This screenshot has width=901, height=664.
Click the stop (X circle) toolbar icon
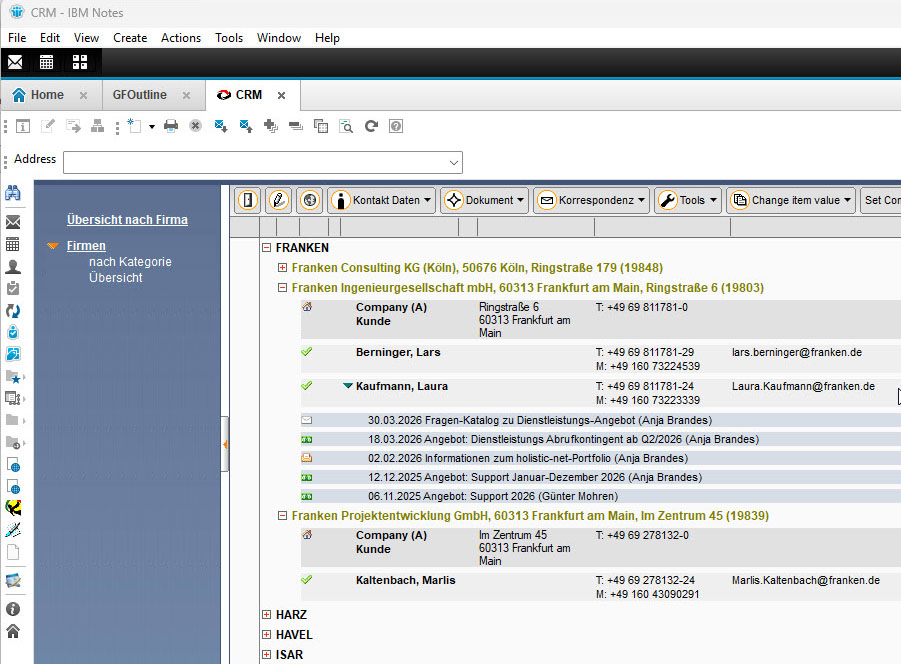click(195, 126)
